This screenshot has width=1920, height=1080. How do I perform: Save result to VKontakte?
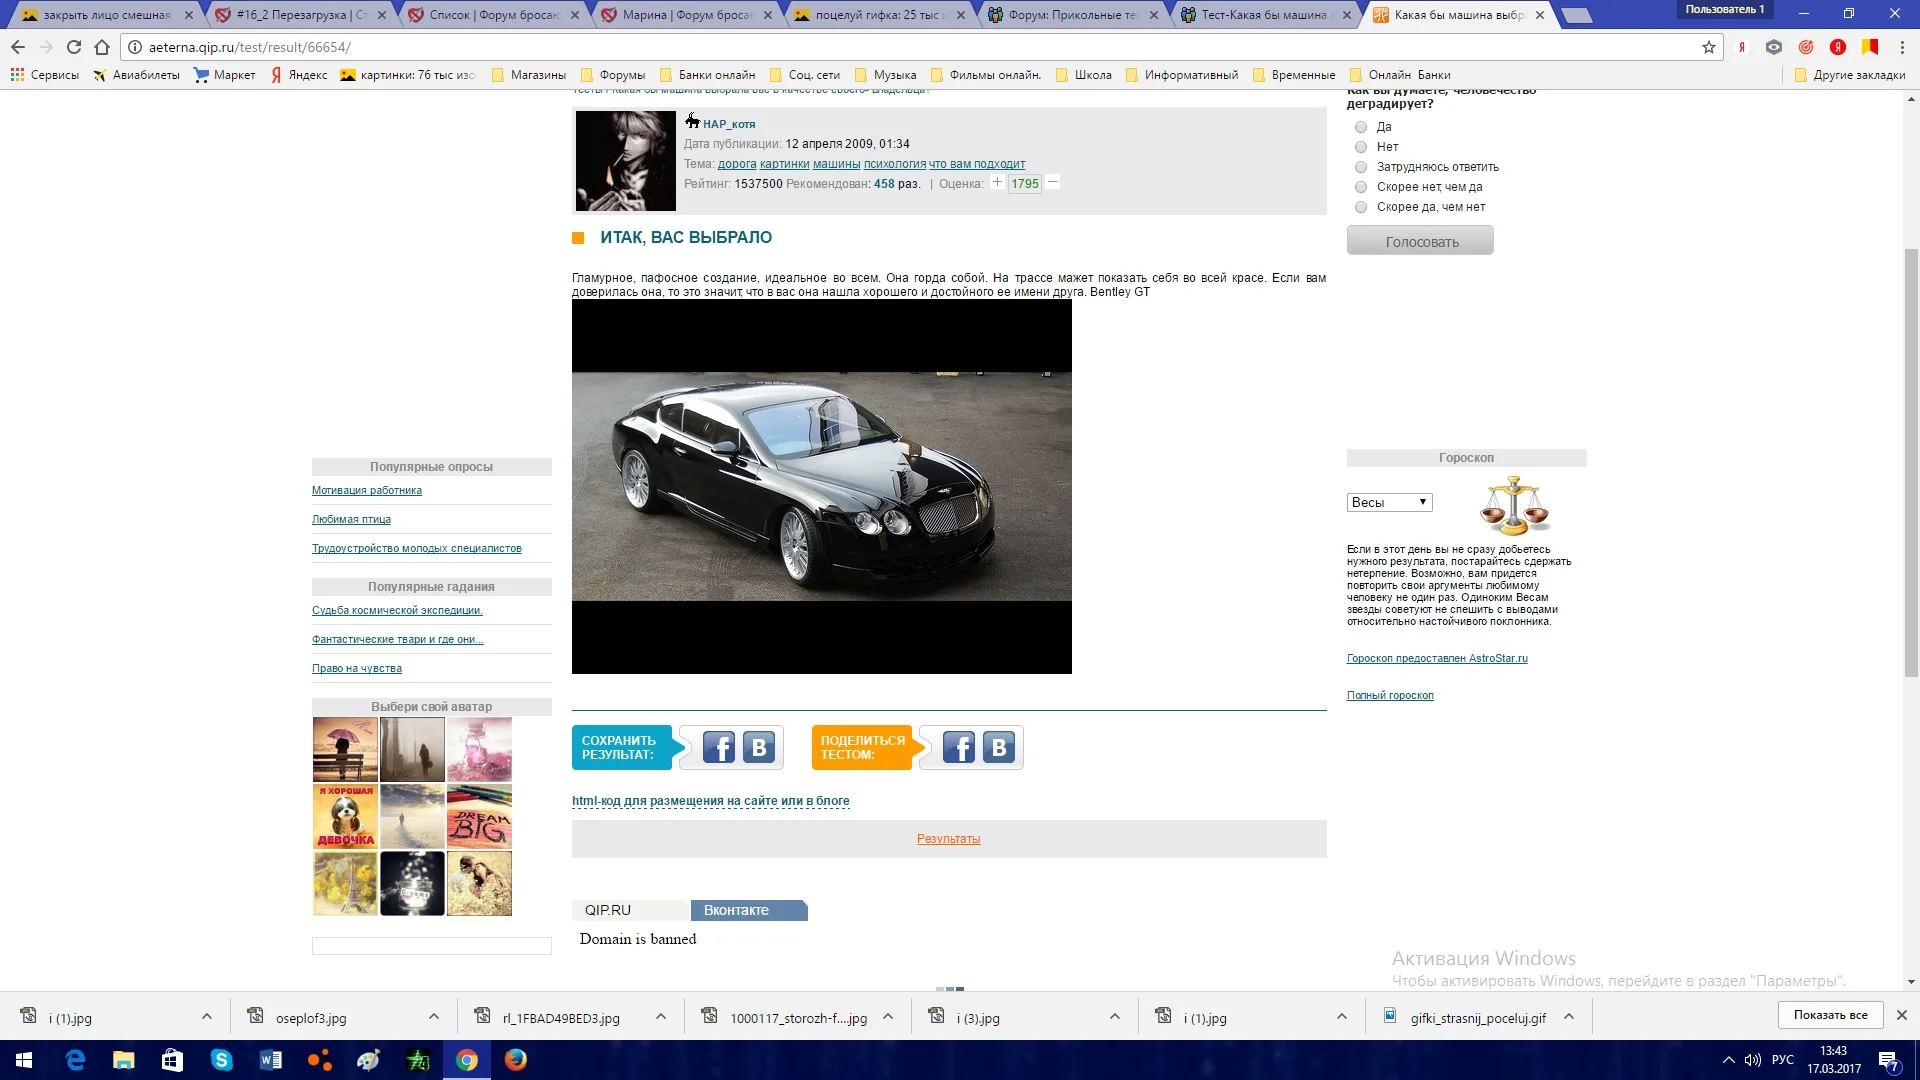[x=758, y=747]
